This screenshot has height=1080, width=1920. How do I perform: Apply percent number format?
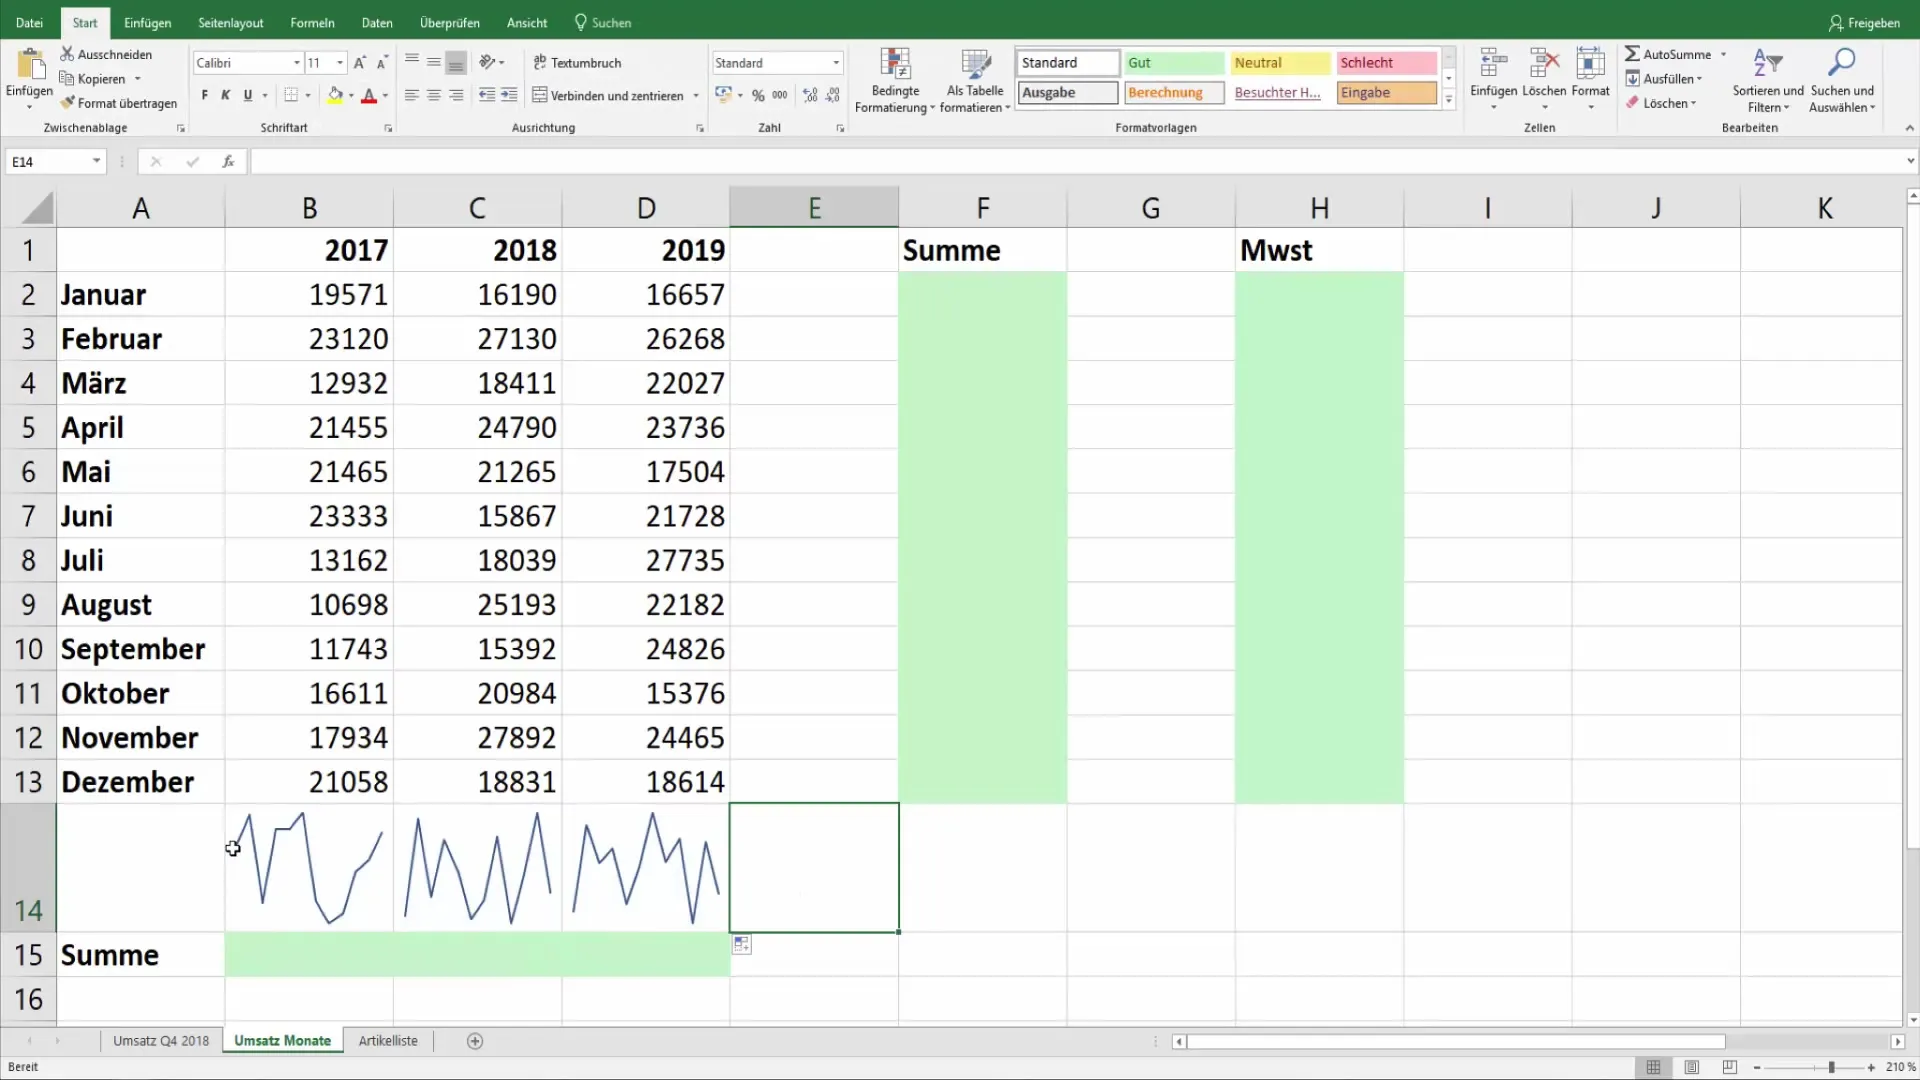click(x=758, y=95)
